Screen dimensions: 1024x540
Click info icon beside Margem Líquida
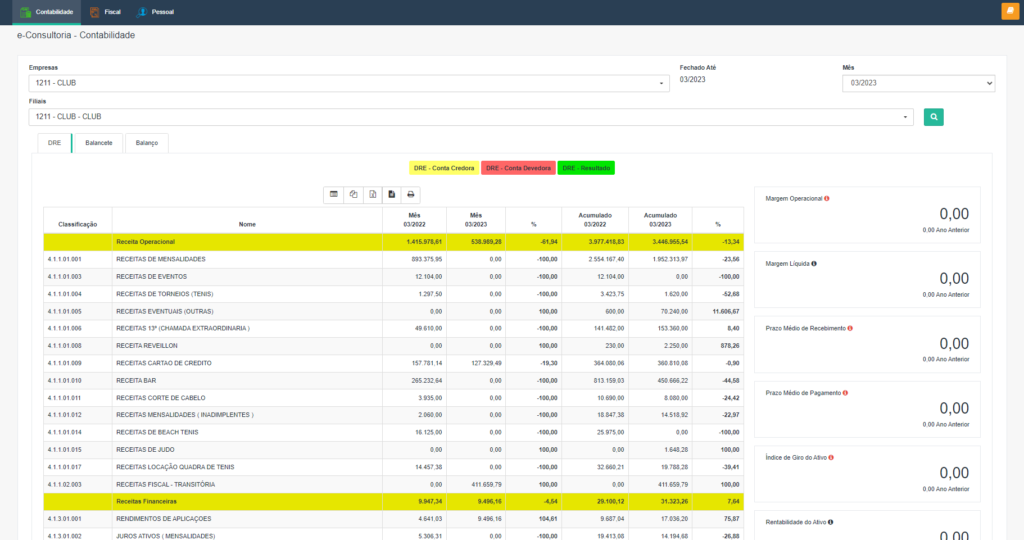click(x=814, y=264)
